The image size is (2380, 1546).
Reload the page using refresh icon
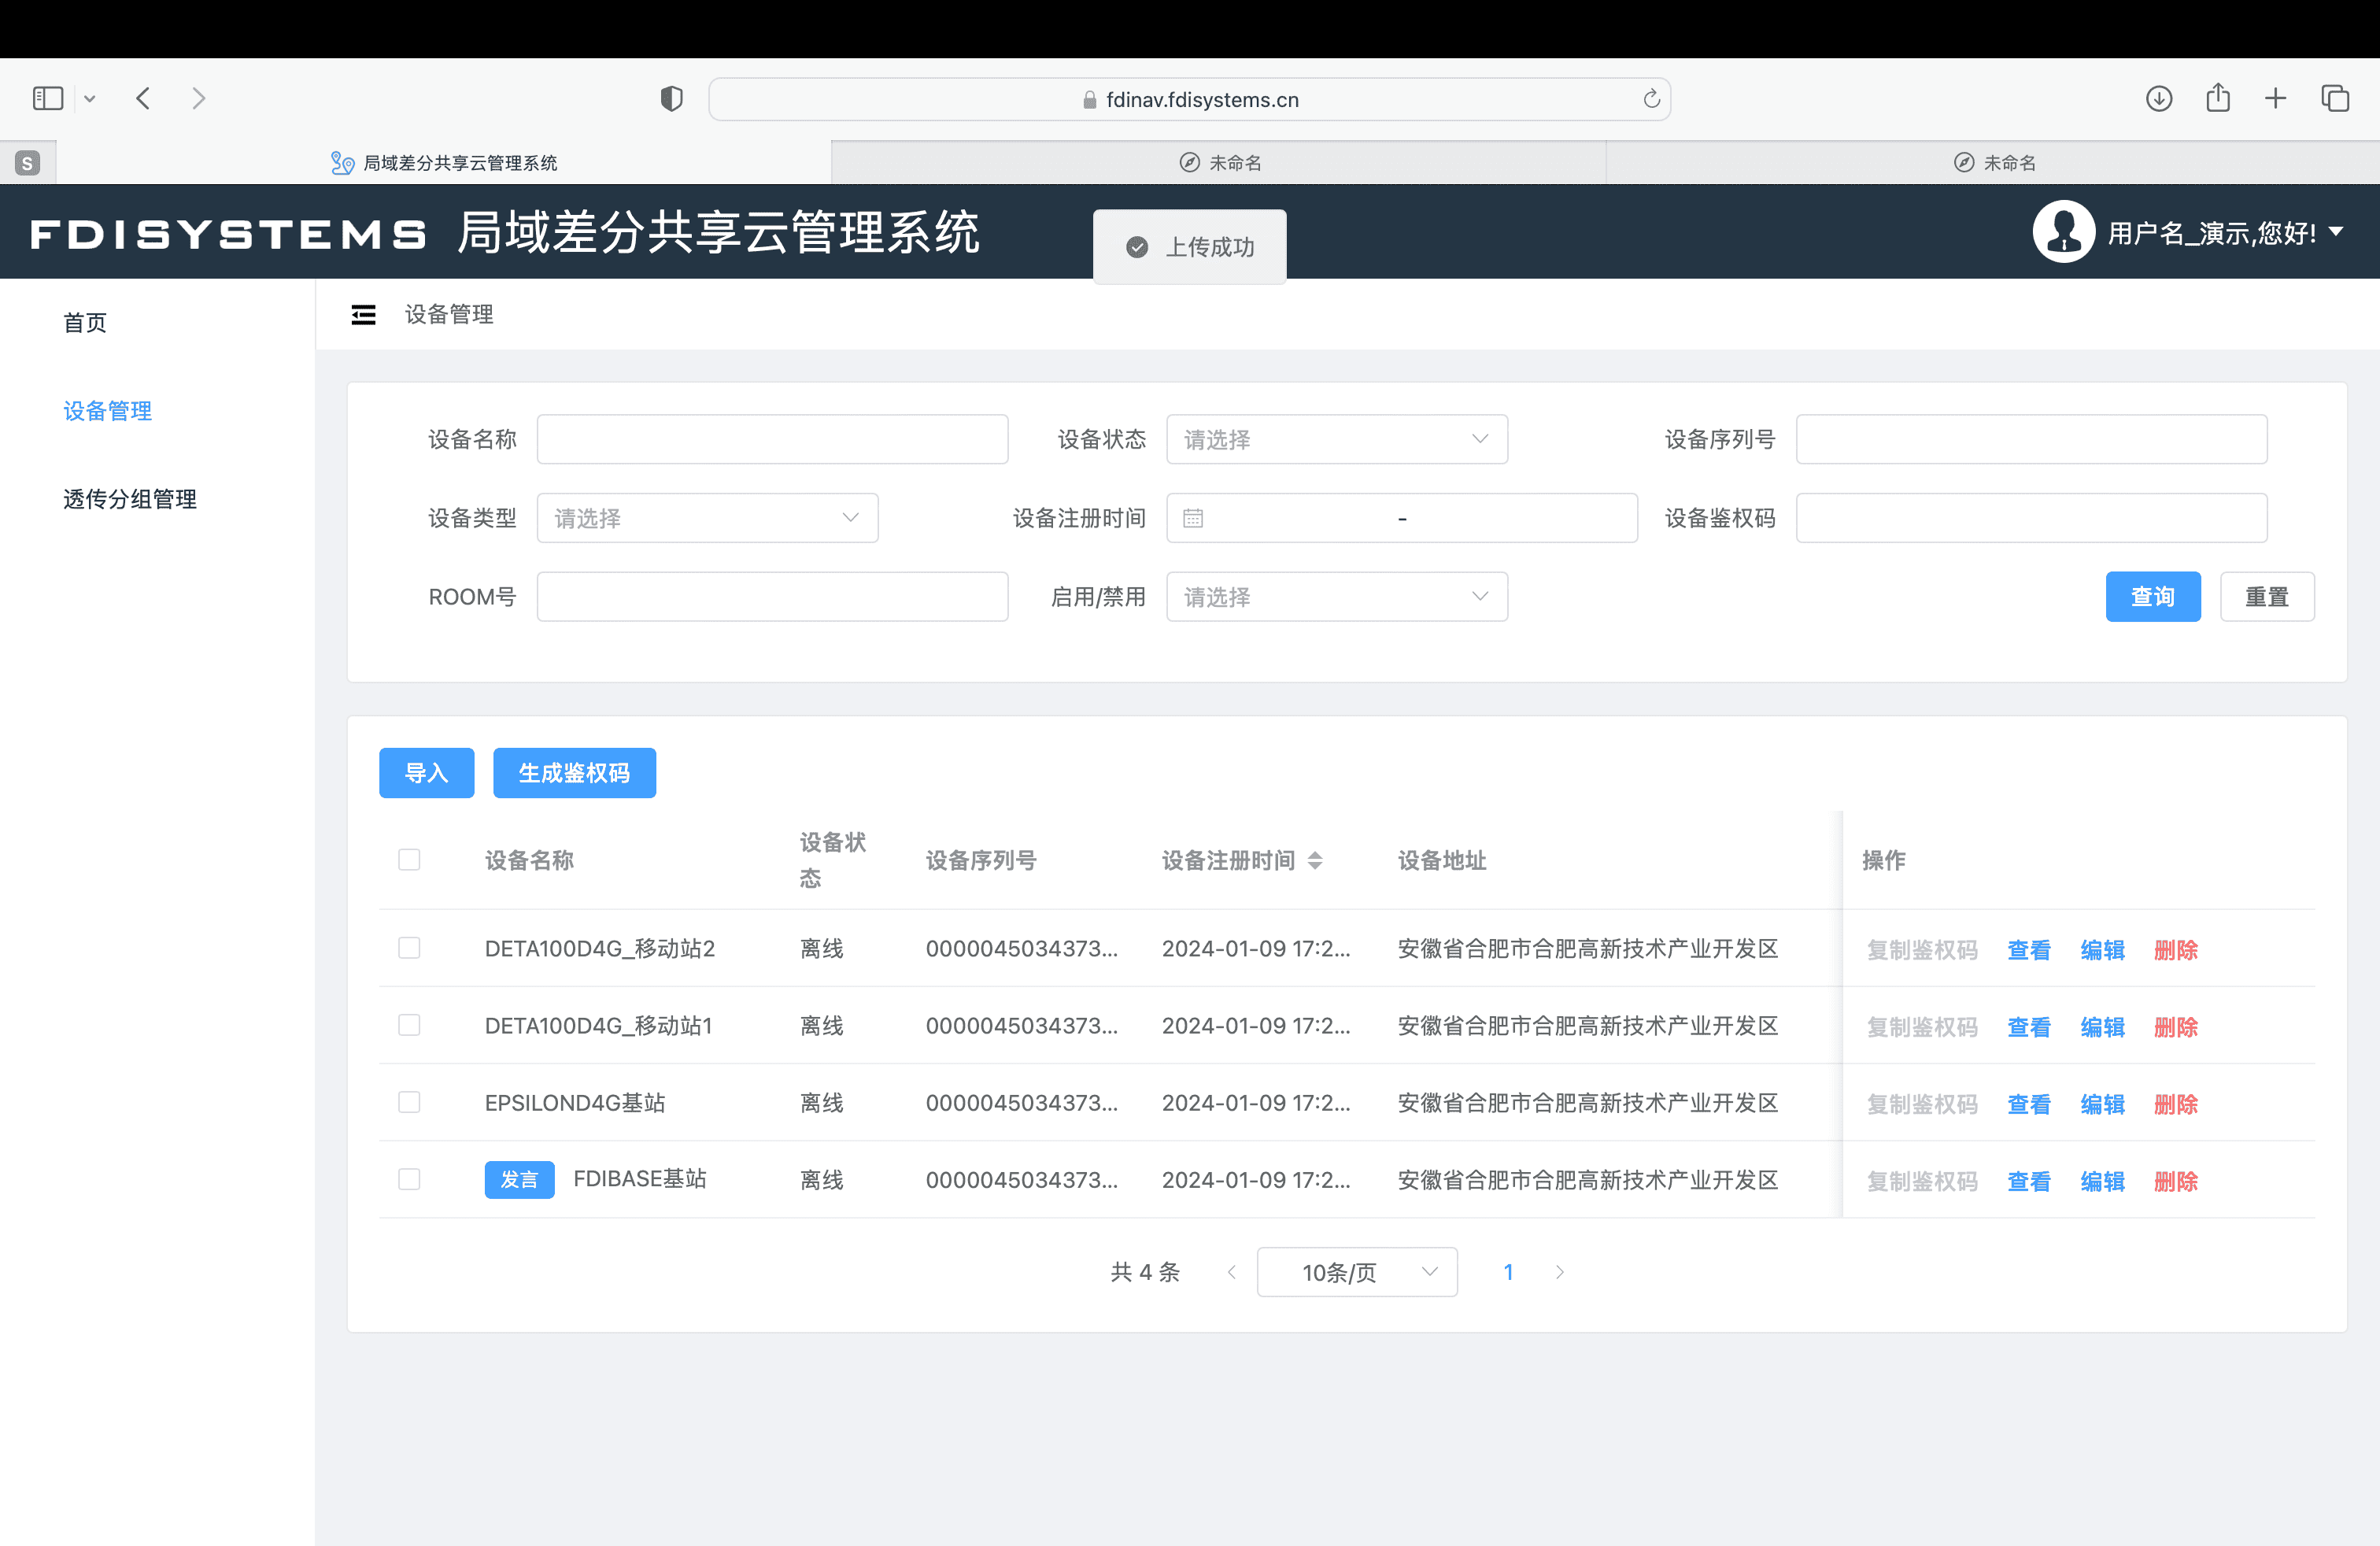1651,99
